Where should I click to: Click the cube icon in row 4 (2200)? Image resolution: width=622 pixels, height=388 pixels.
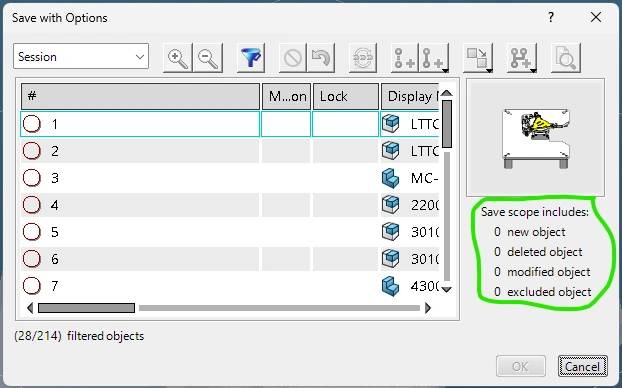(x=391, y=205)
